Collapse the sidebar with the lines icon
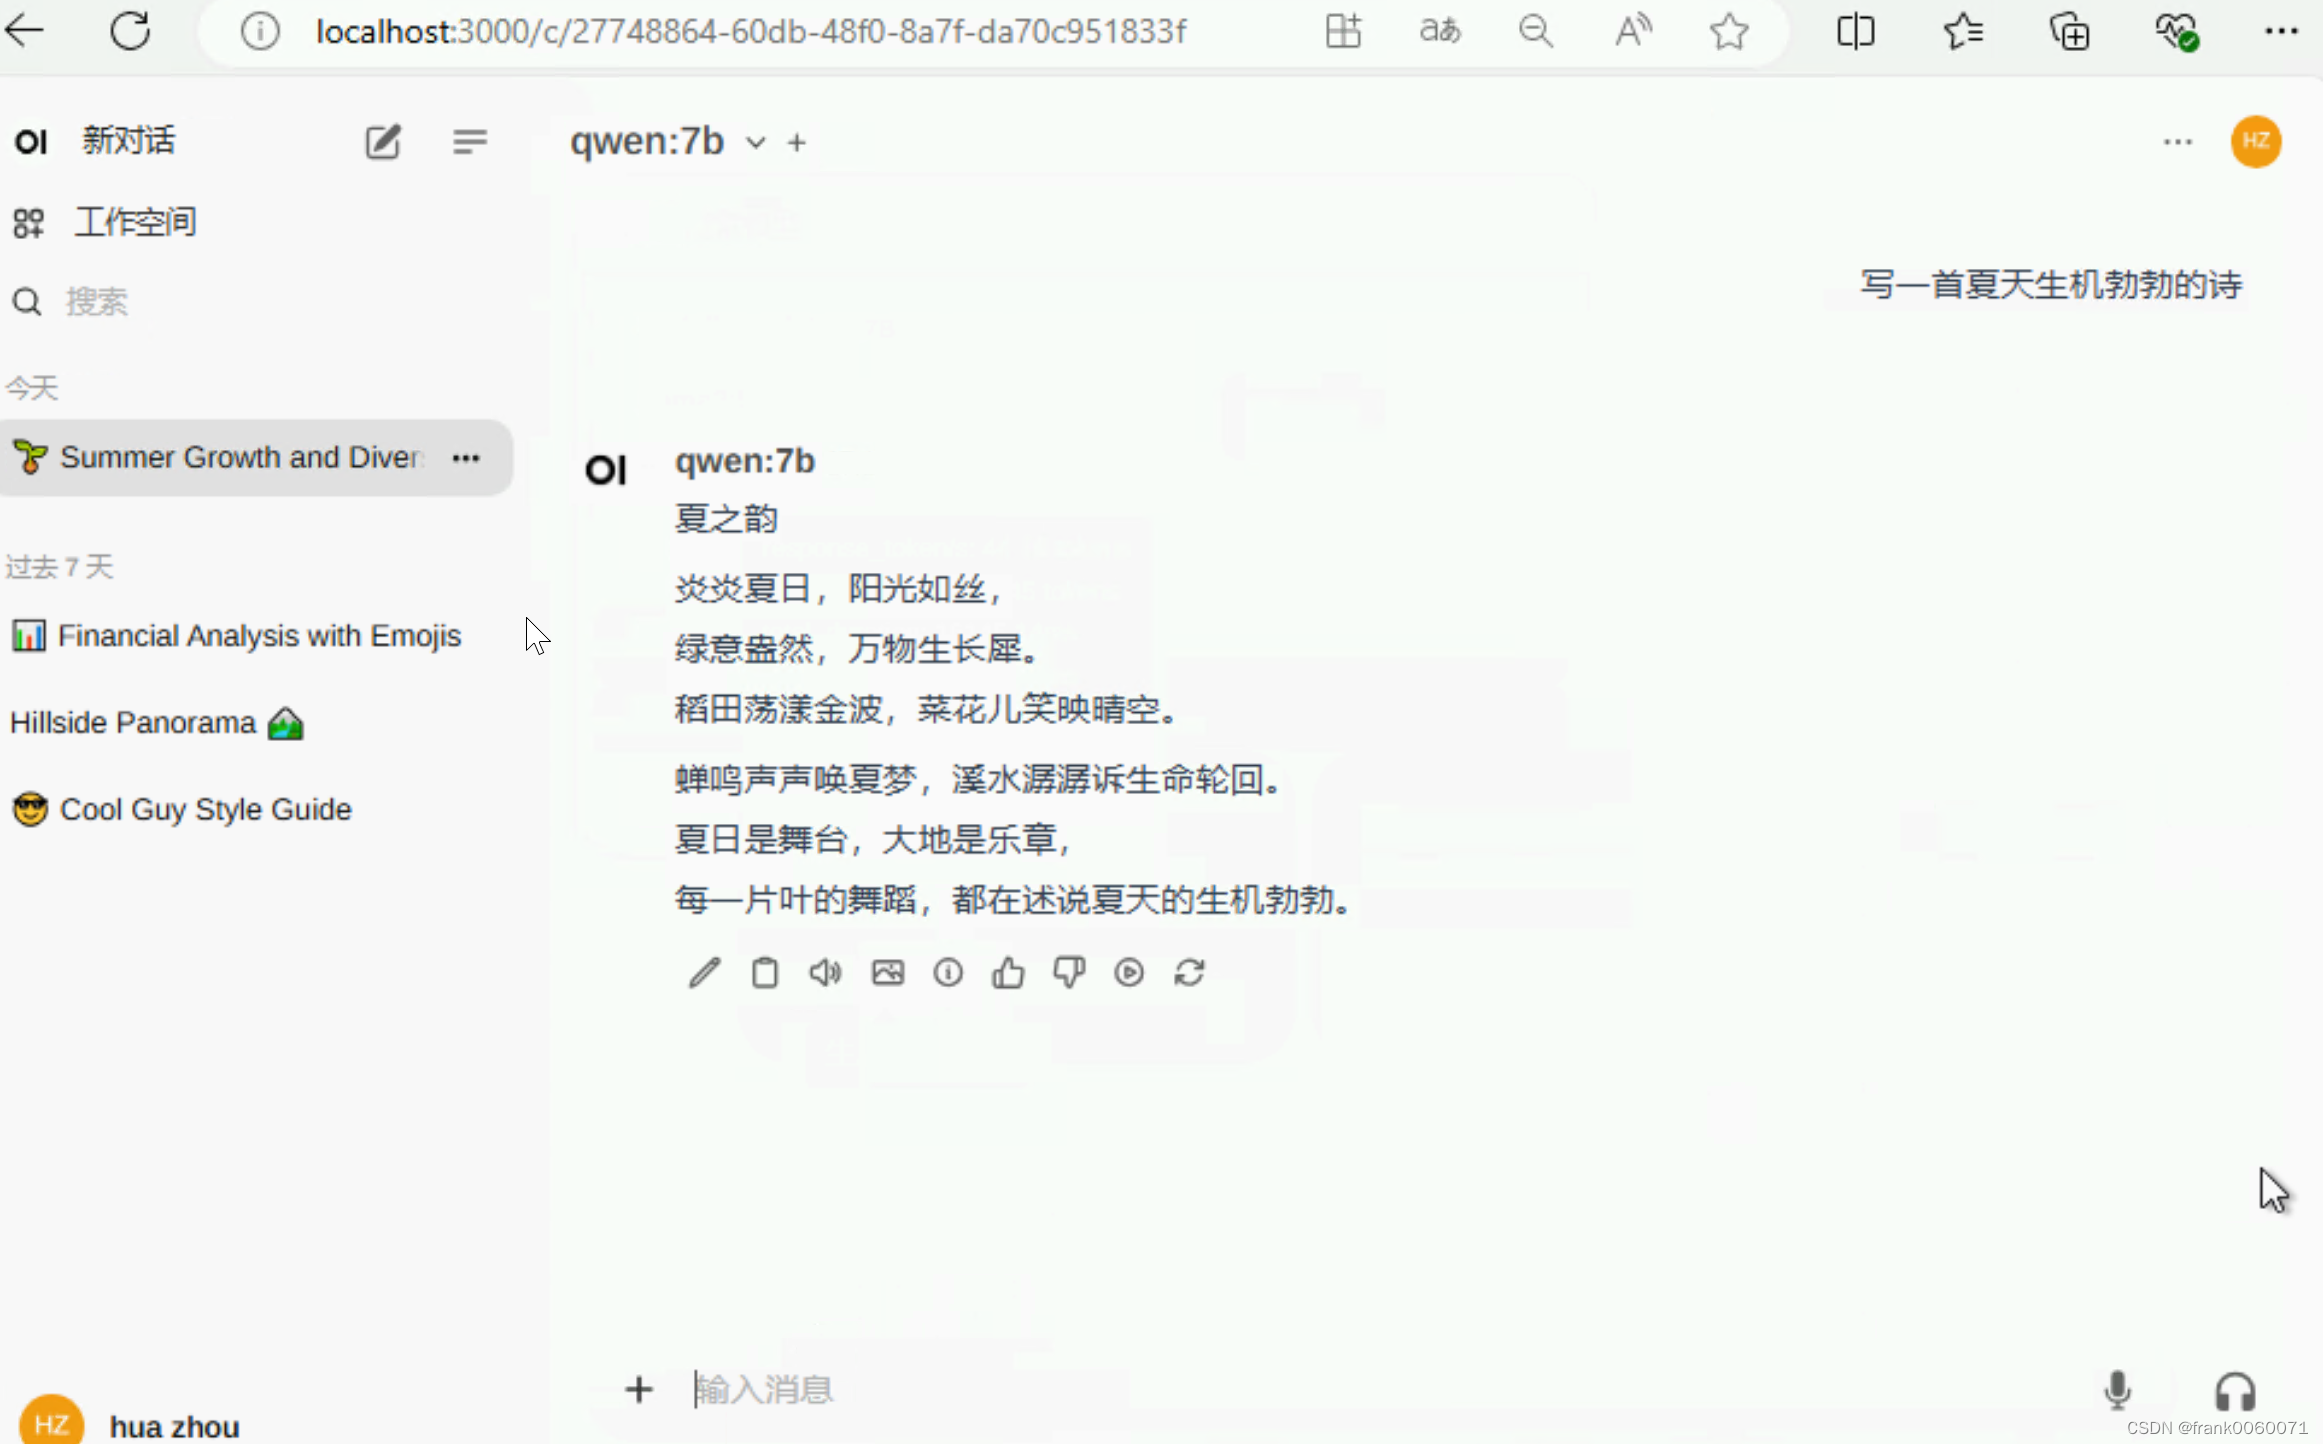The image size is (2323, 1444). pyautogui.click(x=469, y=142)
